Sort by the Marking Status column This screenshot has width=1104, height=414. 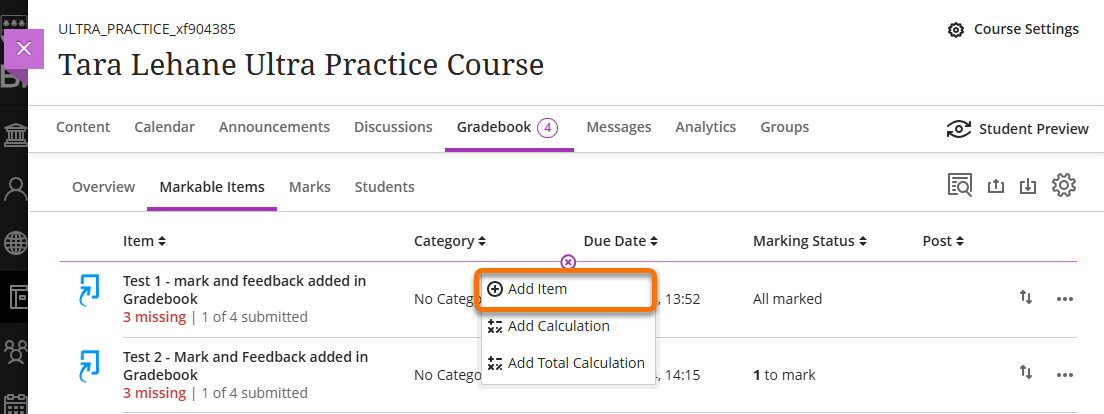pos(810,241)
